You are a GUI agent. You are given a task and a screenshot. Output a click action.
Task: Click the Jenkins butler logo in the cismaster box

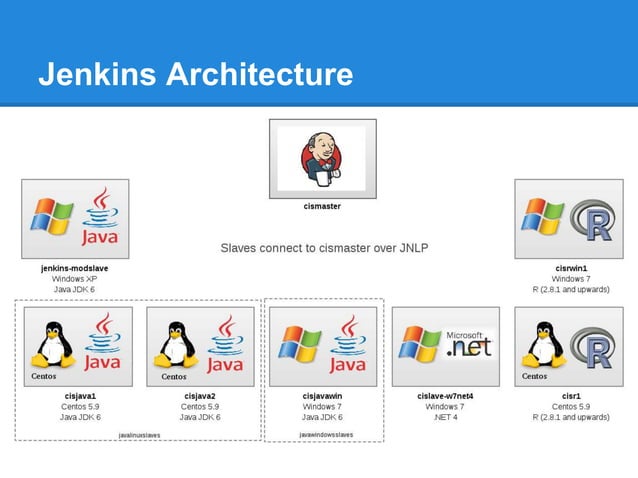pyautogui.click(x=321, y=159)
